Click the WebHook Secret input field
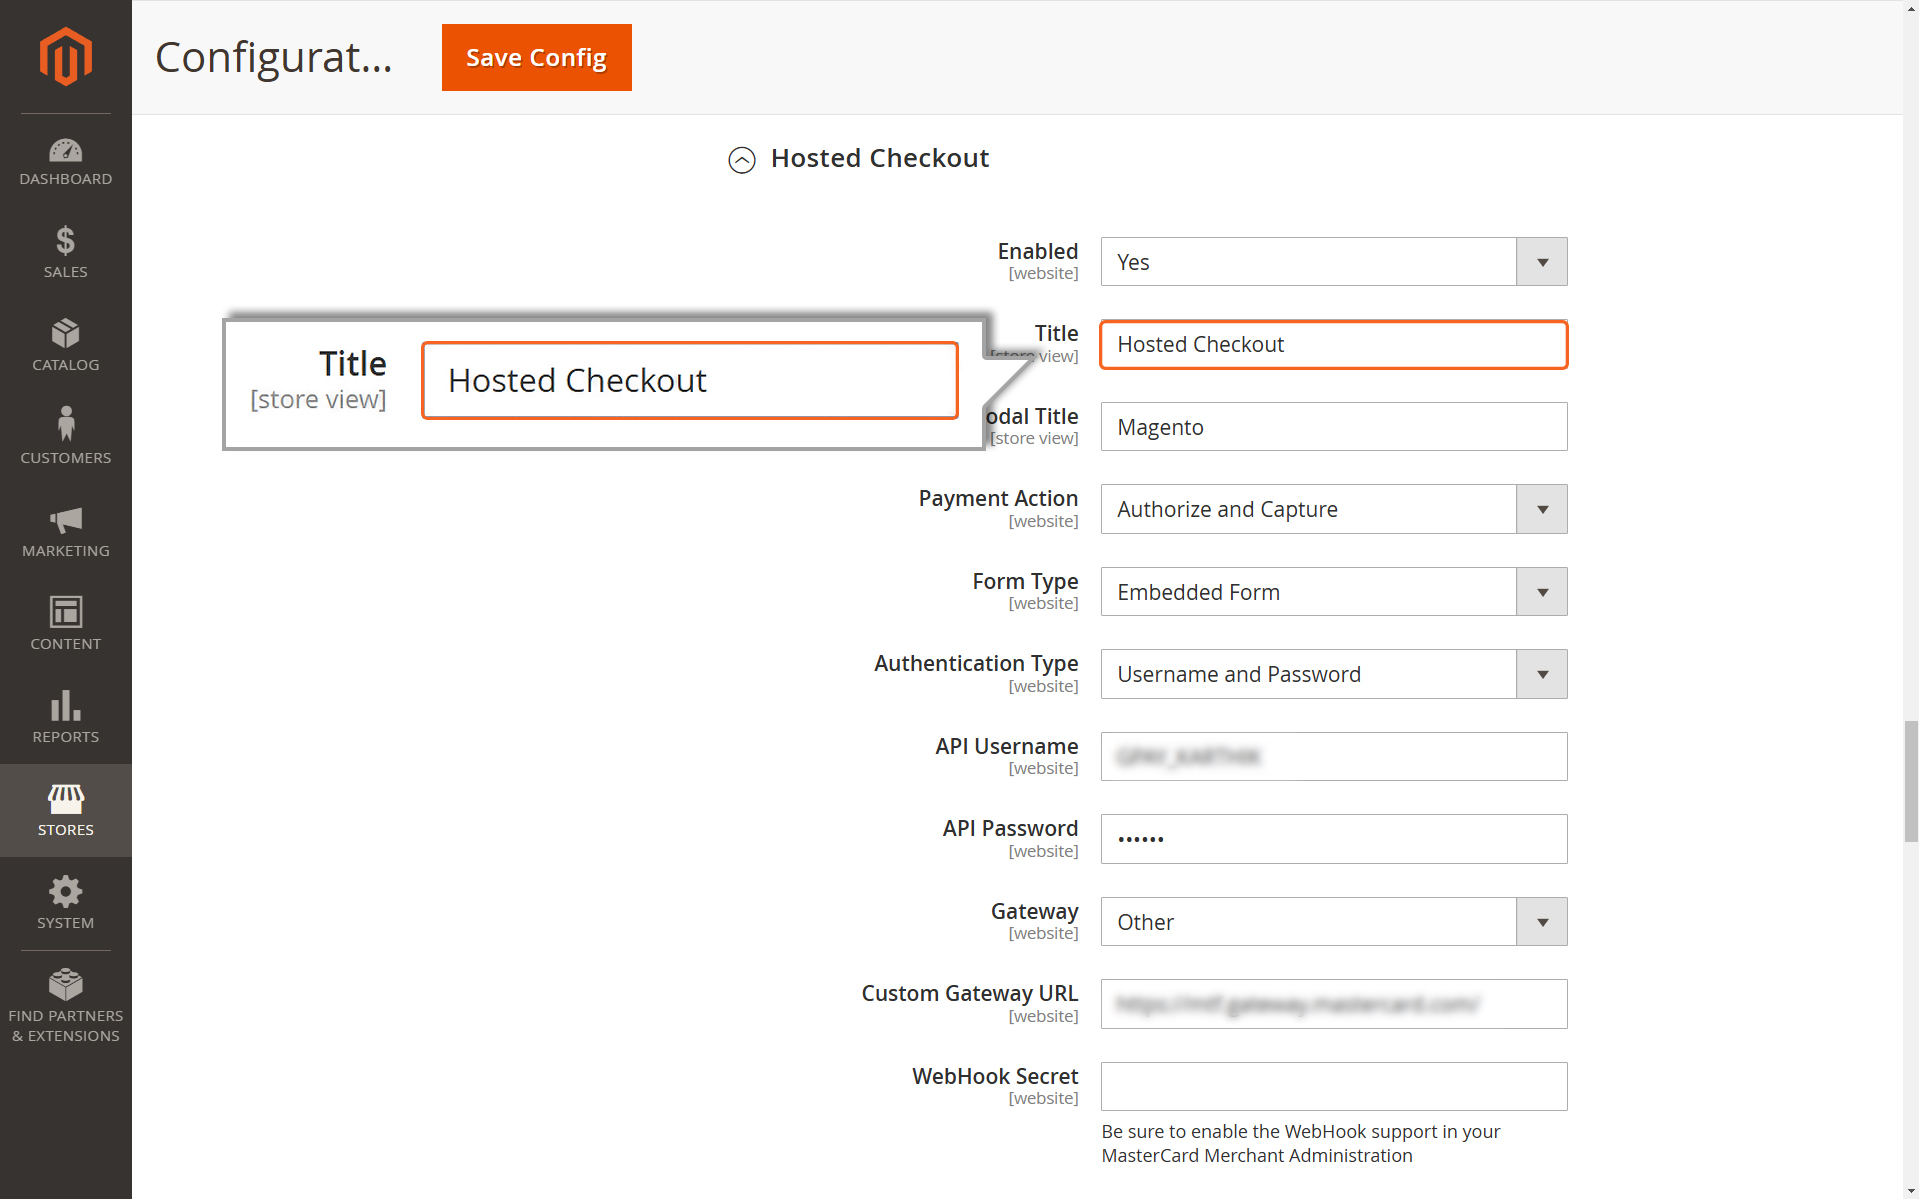Viewport: 1919px width, 1199px height. (1334, 1086)
